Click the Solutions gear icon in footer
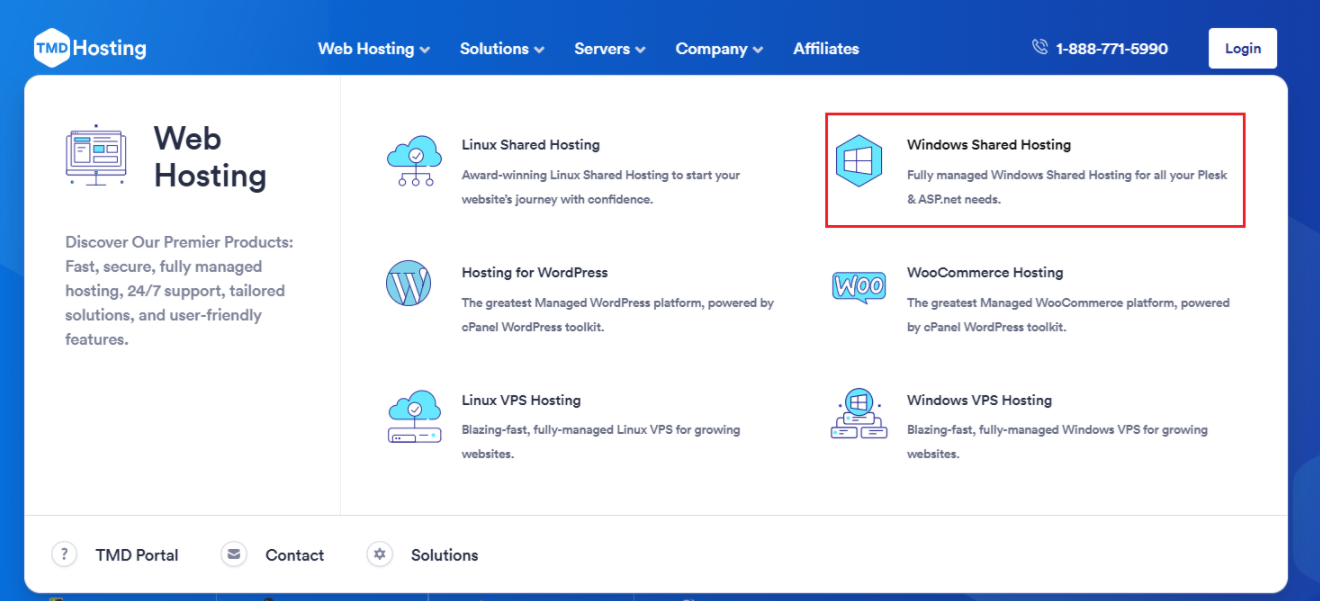Viewport: 1320px width, 601px height. pos(379,554)
